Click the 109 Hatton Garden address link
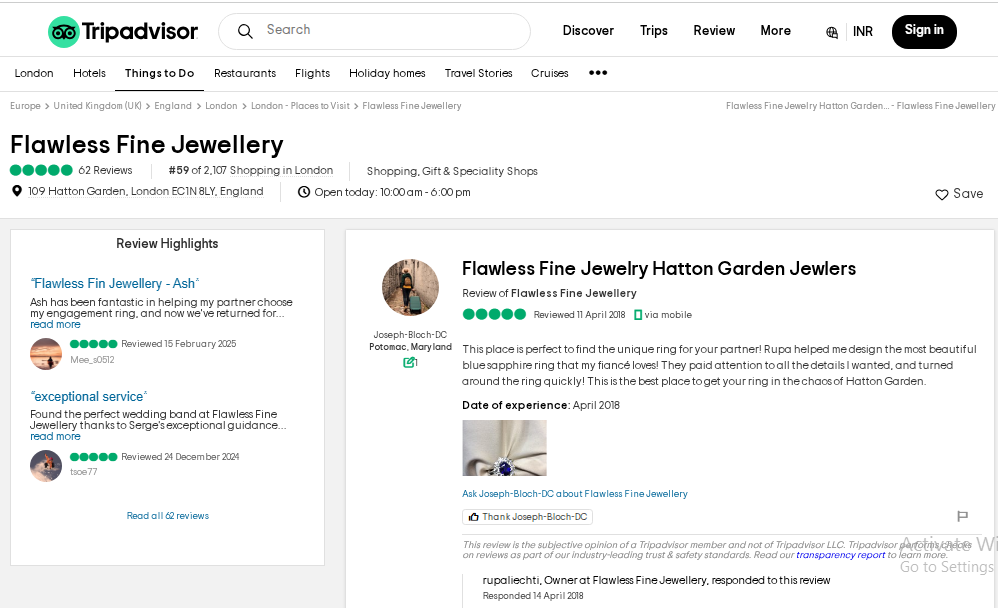The image size is (998, 608). (146, 191)
